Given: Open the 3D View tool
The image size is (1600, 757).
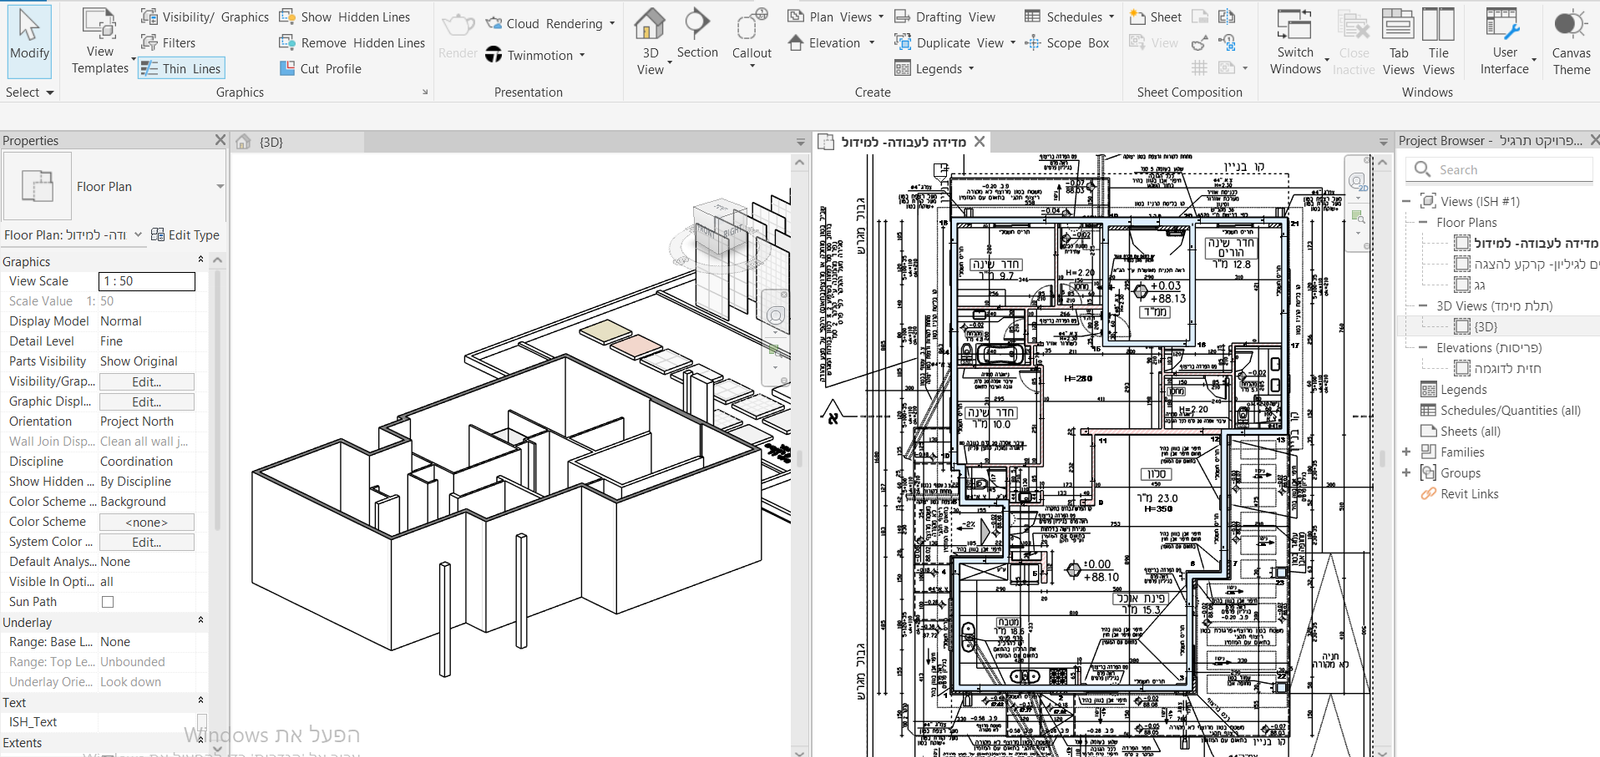Looking at the screenshot, I should [650, 42].
